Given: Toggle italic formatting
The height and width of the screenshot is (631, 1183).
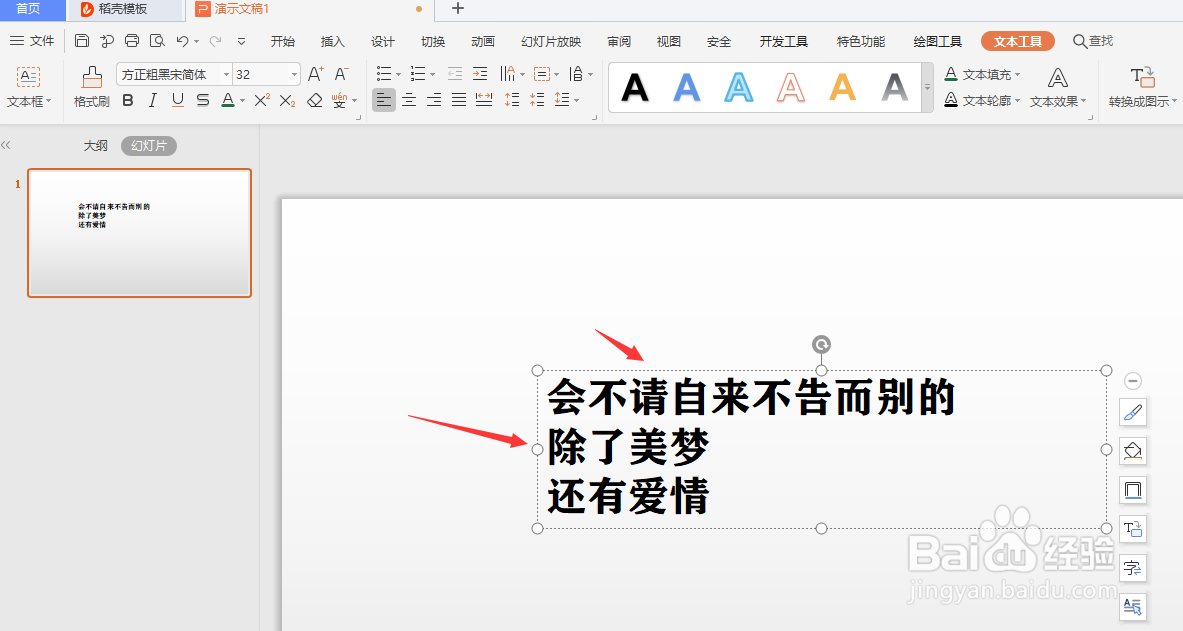Looking at the screenshot, I should point(151,100).
